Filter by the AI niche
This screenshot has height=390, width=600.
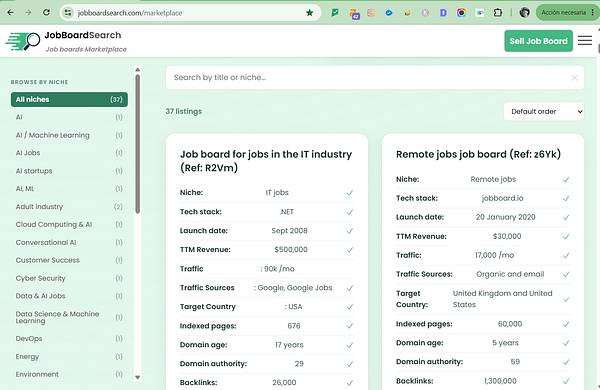(69, 117)
